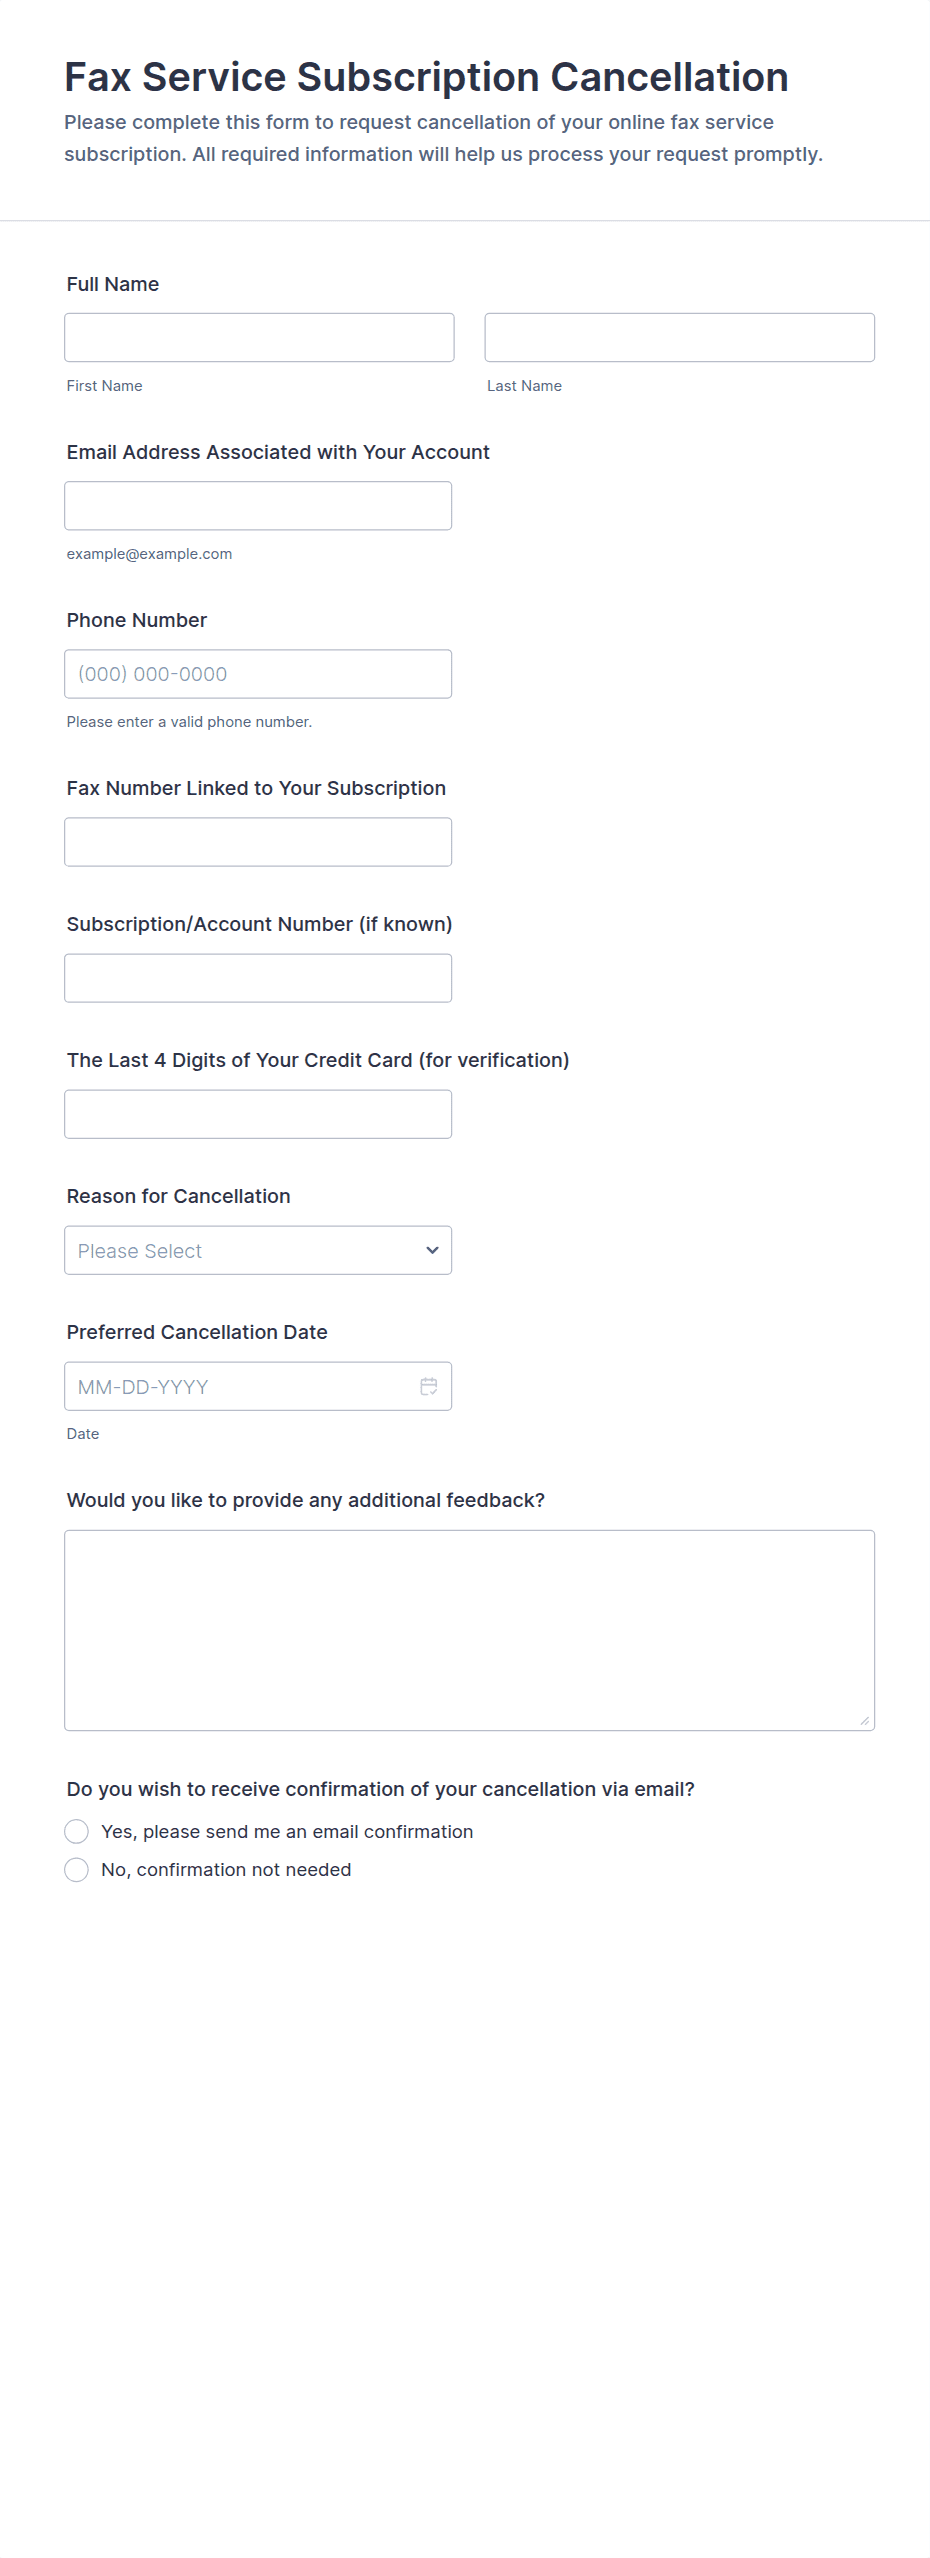Click the Last Name input field
This screenshot has height=2558, width=930.
click(x=679, y=337)
